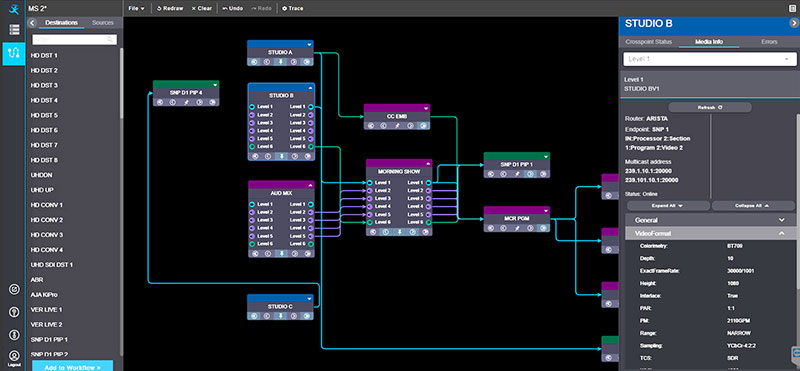Click the Clear toolbar button
The image size is (800, 371).
coord(202,8)
